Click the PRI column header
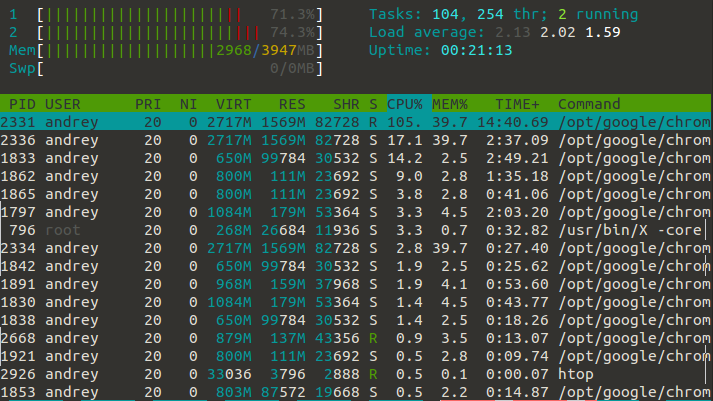The height and width of the screenshot is (401, 713). pyautogui.click(x=148, y=104)
